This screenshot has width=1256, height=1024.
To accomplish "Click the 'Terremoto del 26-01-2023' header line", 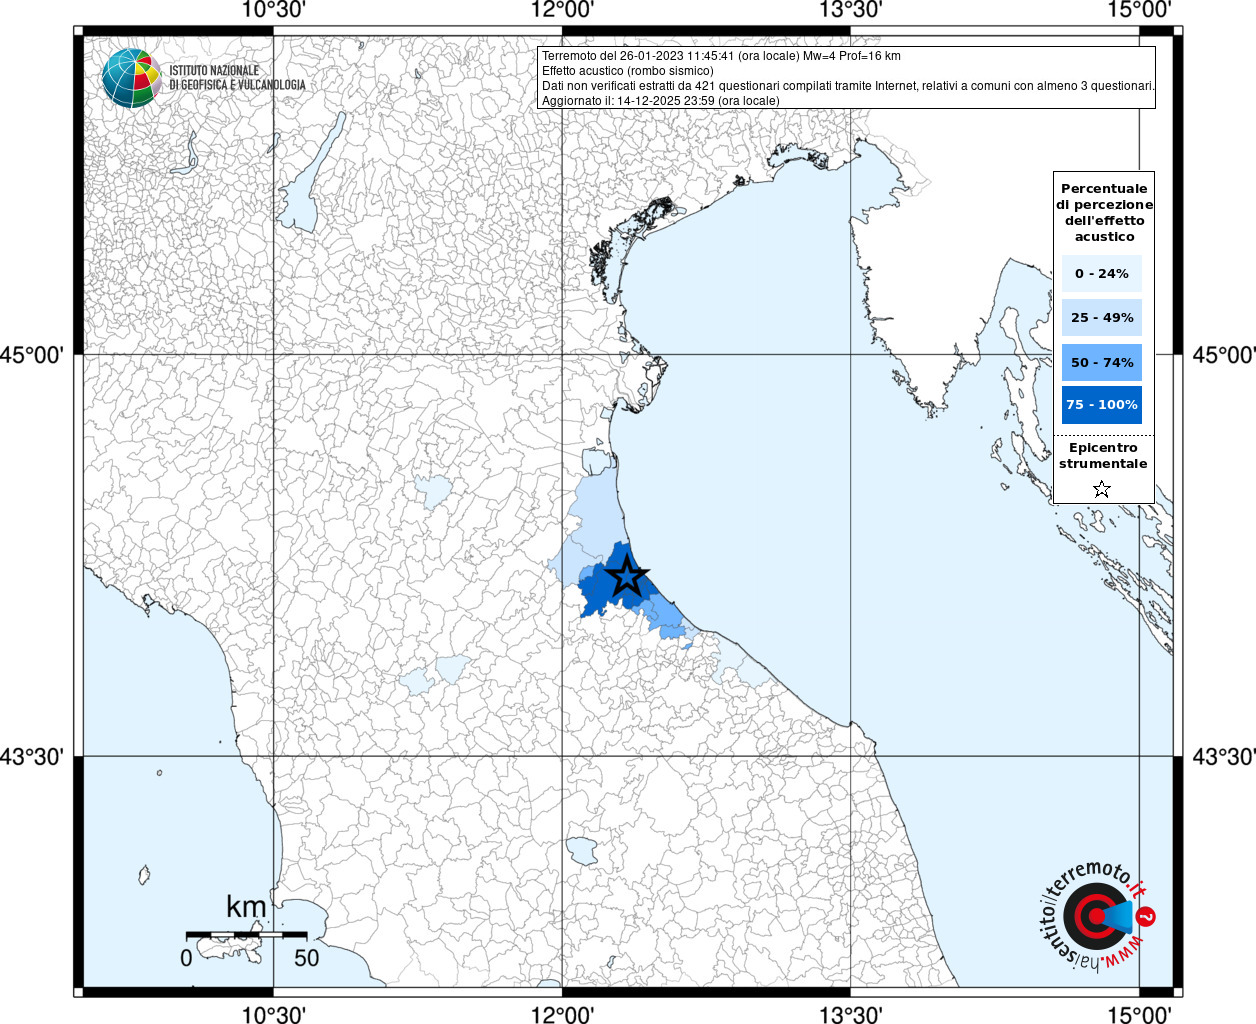I will point(721,56).
